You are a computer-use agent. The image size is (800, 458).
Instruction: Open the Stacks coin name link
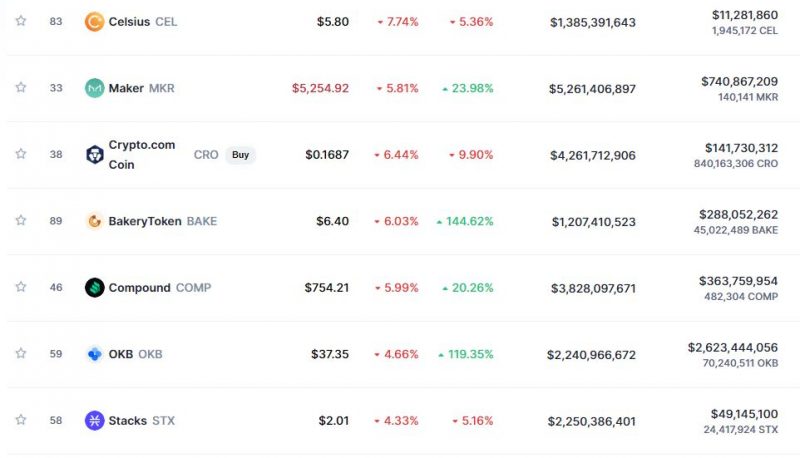[x=128, y=421]
